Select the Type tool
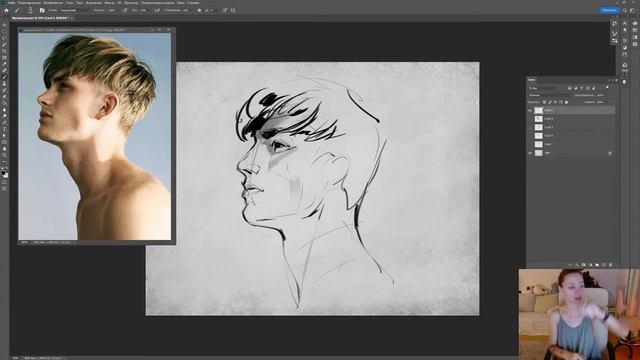640x360 pixels. point(4,129)
